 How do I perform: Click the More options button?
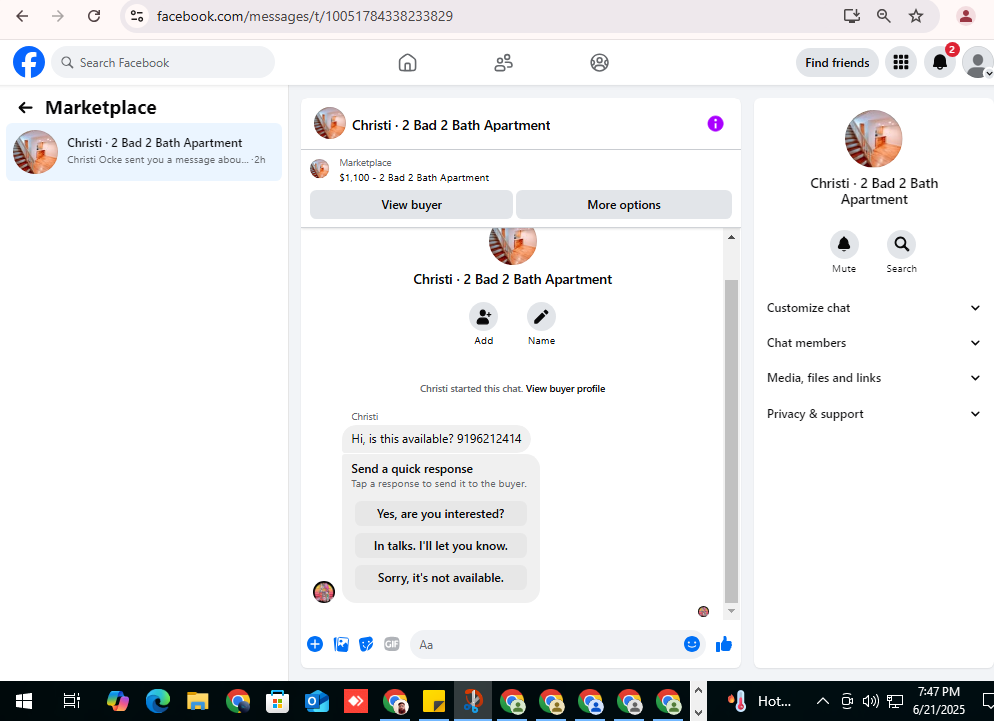624,205
